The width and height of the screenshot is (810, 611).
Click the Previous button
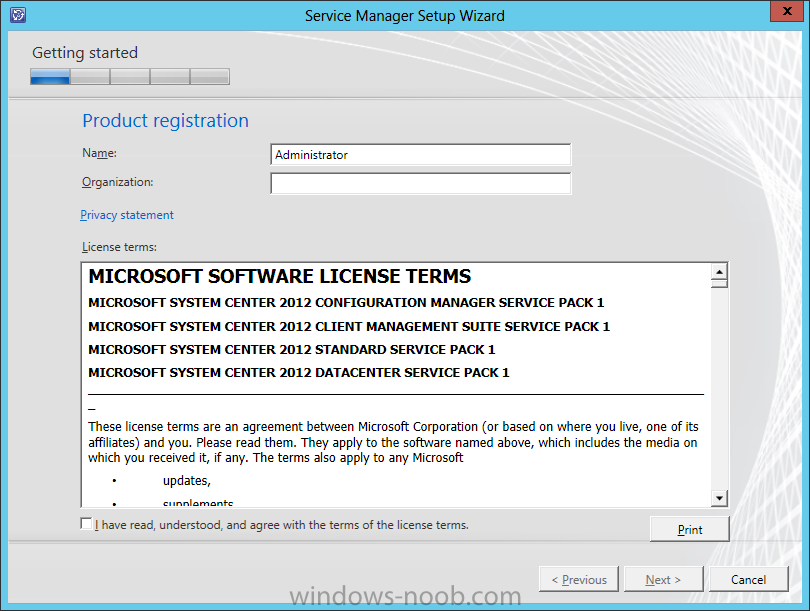pyautogui.click(x=579, y=579)
